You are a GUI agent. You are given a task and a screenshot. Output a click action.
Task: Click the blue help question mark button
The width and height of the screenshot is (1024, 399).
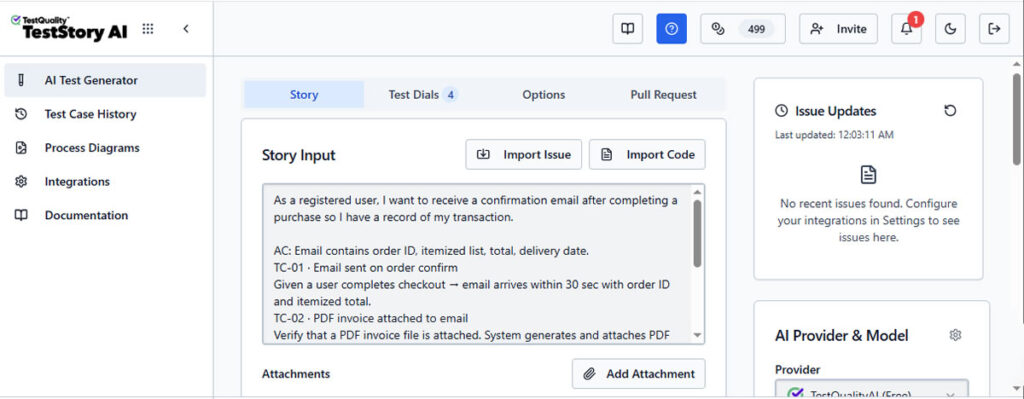671,29
